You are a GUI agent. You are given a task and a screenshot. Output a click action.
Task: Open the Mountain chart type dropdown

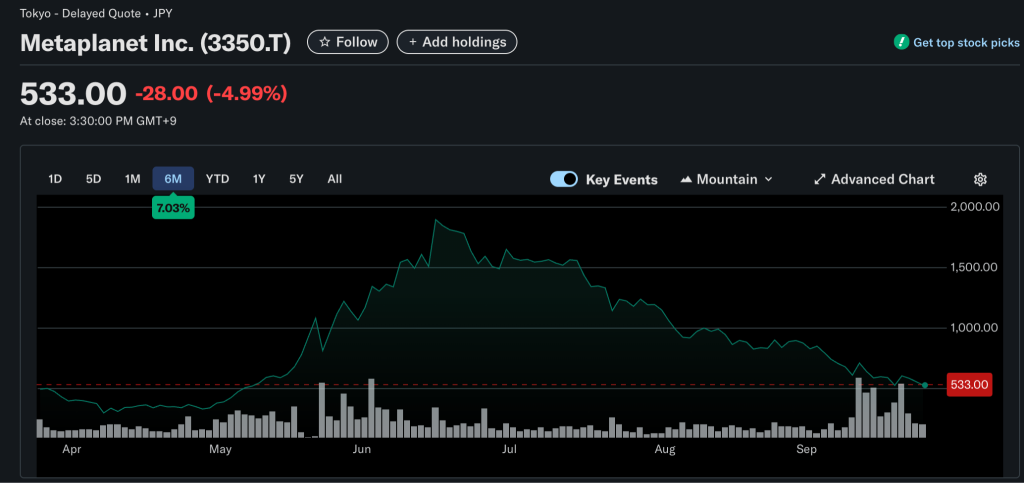(726, 179)
